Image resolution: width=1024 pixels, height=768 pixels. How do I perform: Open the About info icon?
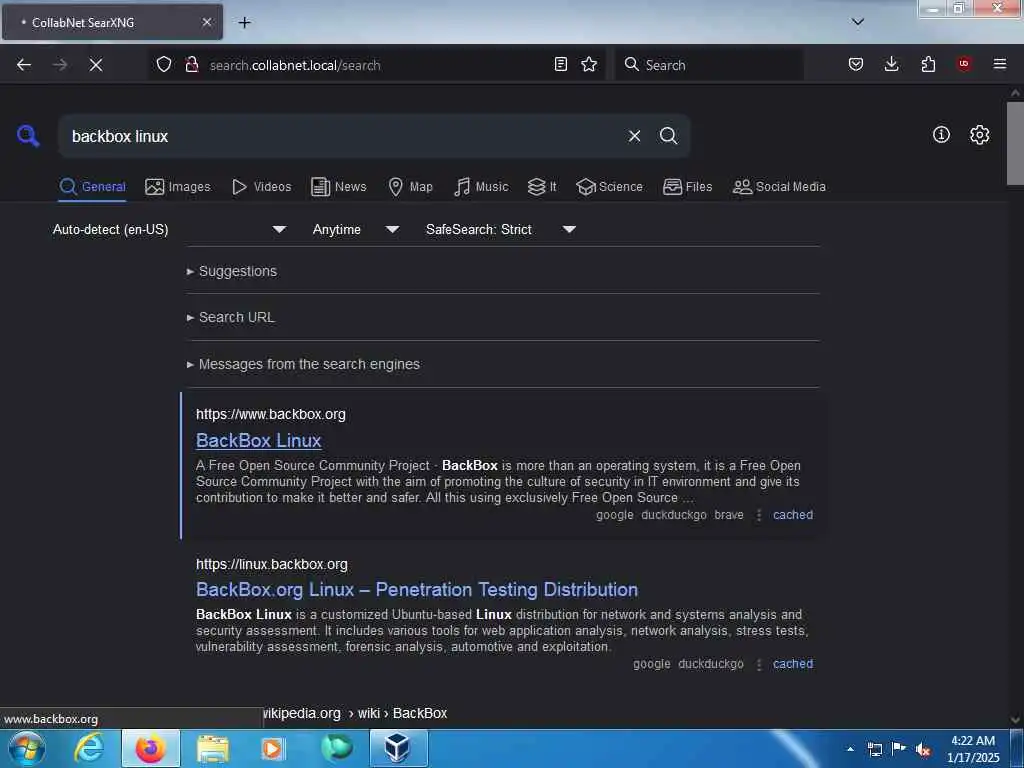coord(941,135)
